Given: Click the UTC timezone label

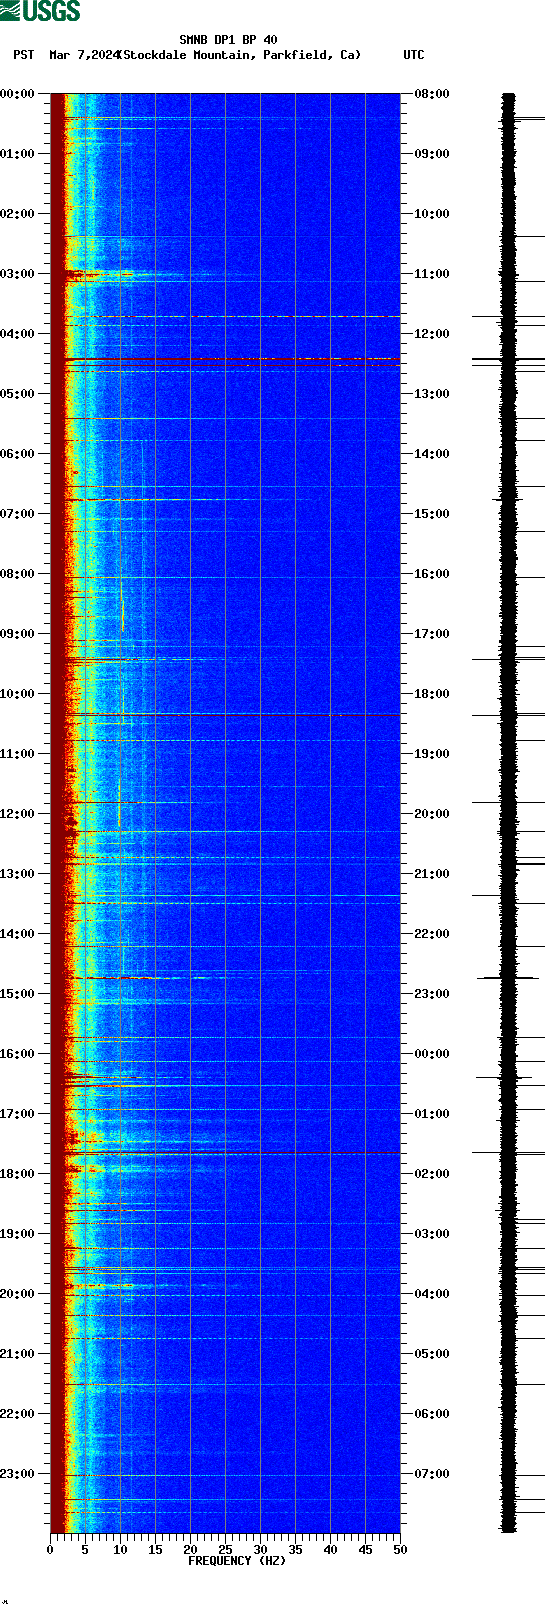Looking at the screenshot, I should (413, 55).
